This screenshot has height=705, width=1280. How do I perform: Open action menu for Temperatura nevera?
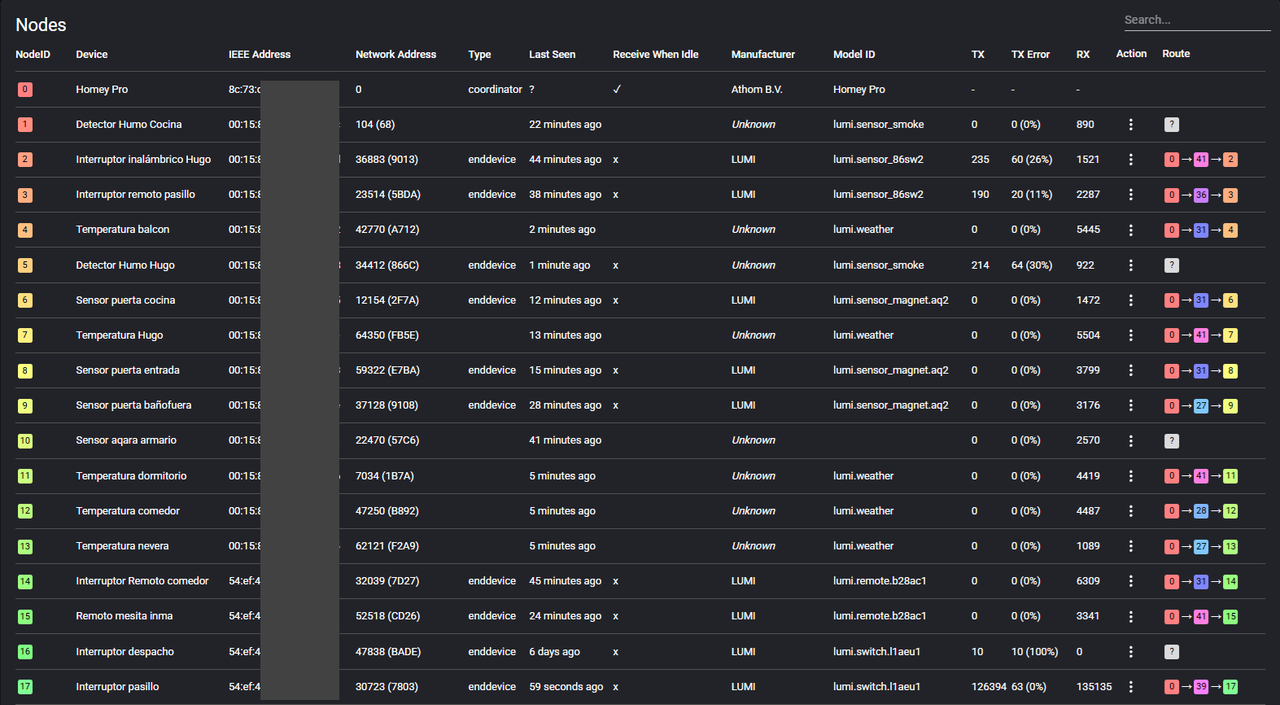coord(1131,547)
